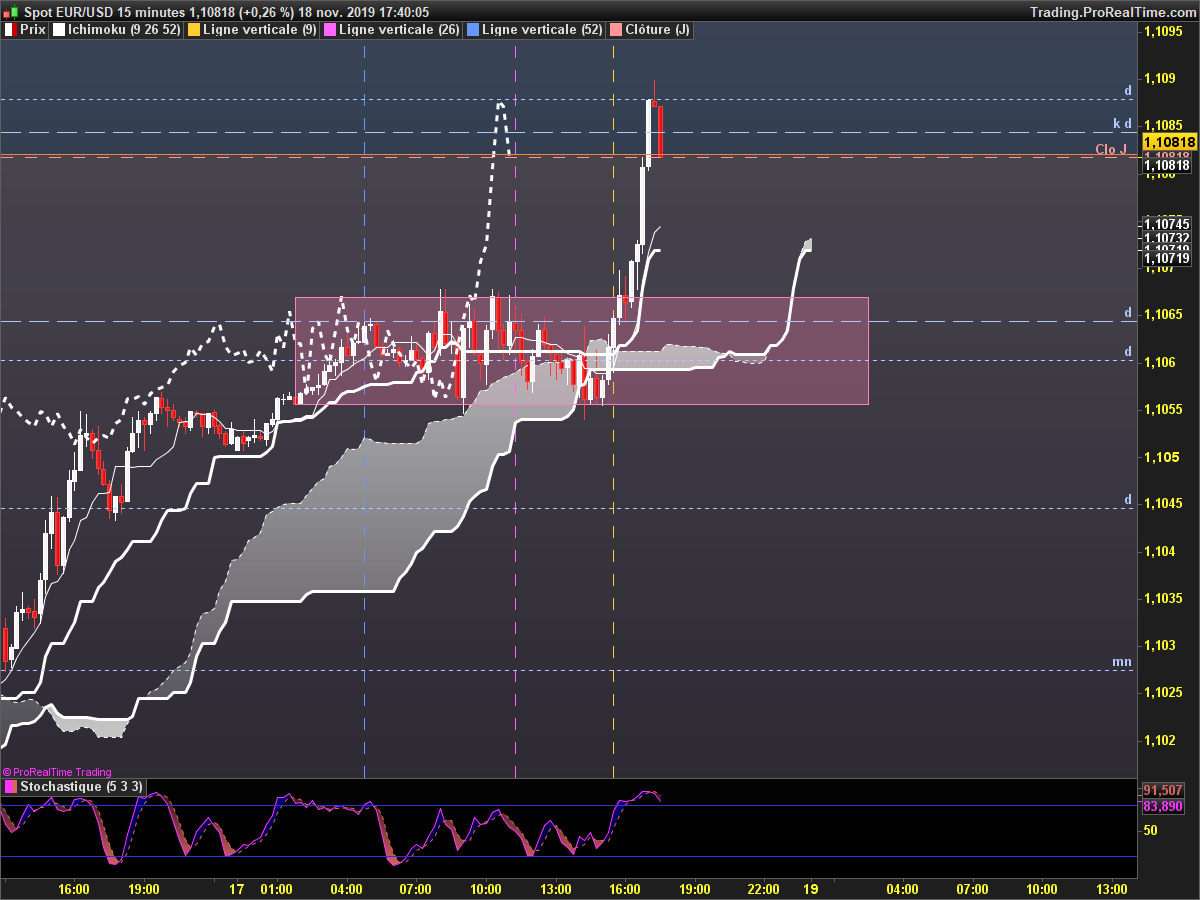This screenshot has width=1200, height=900.
Task: Click the 1,1025 price axis label
Action: coord(1162,692)
